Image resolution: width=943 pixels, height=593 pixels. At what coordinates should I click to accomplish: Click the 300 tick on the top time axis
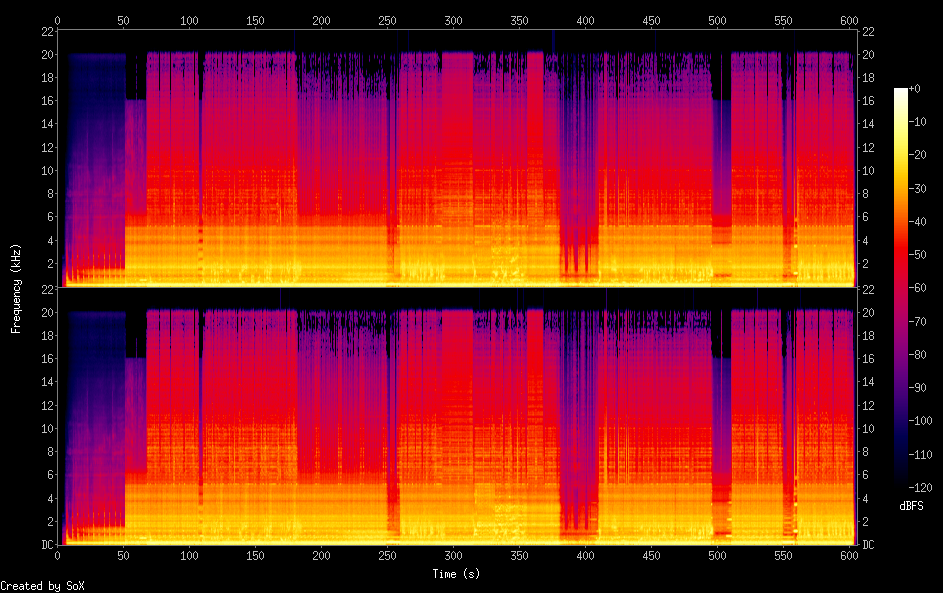point(454,20)
